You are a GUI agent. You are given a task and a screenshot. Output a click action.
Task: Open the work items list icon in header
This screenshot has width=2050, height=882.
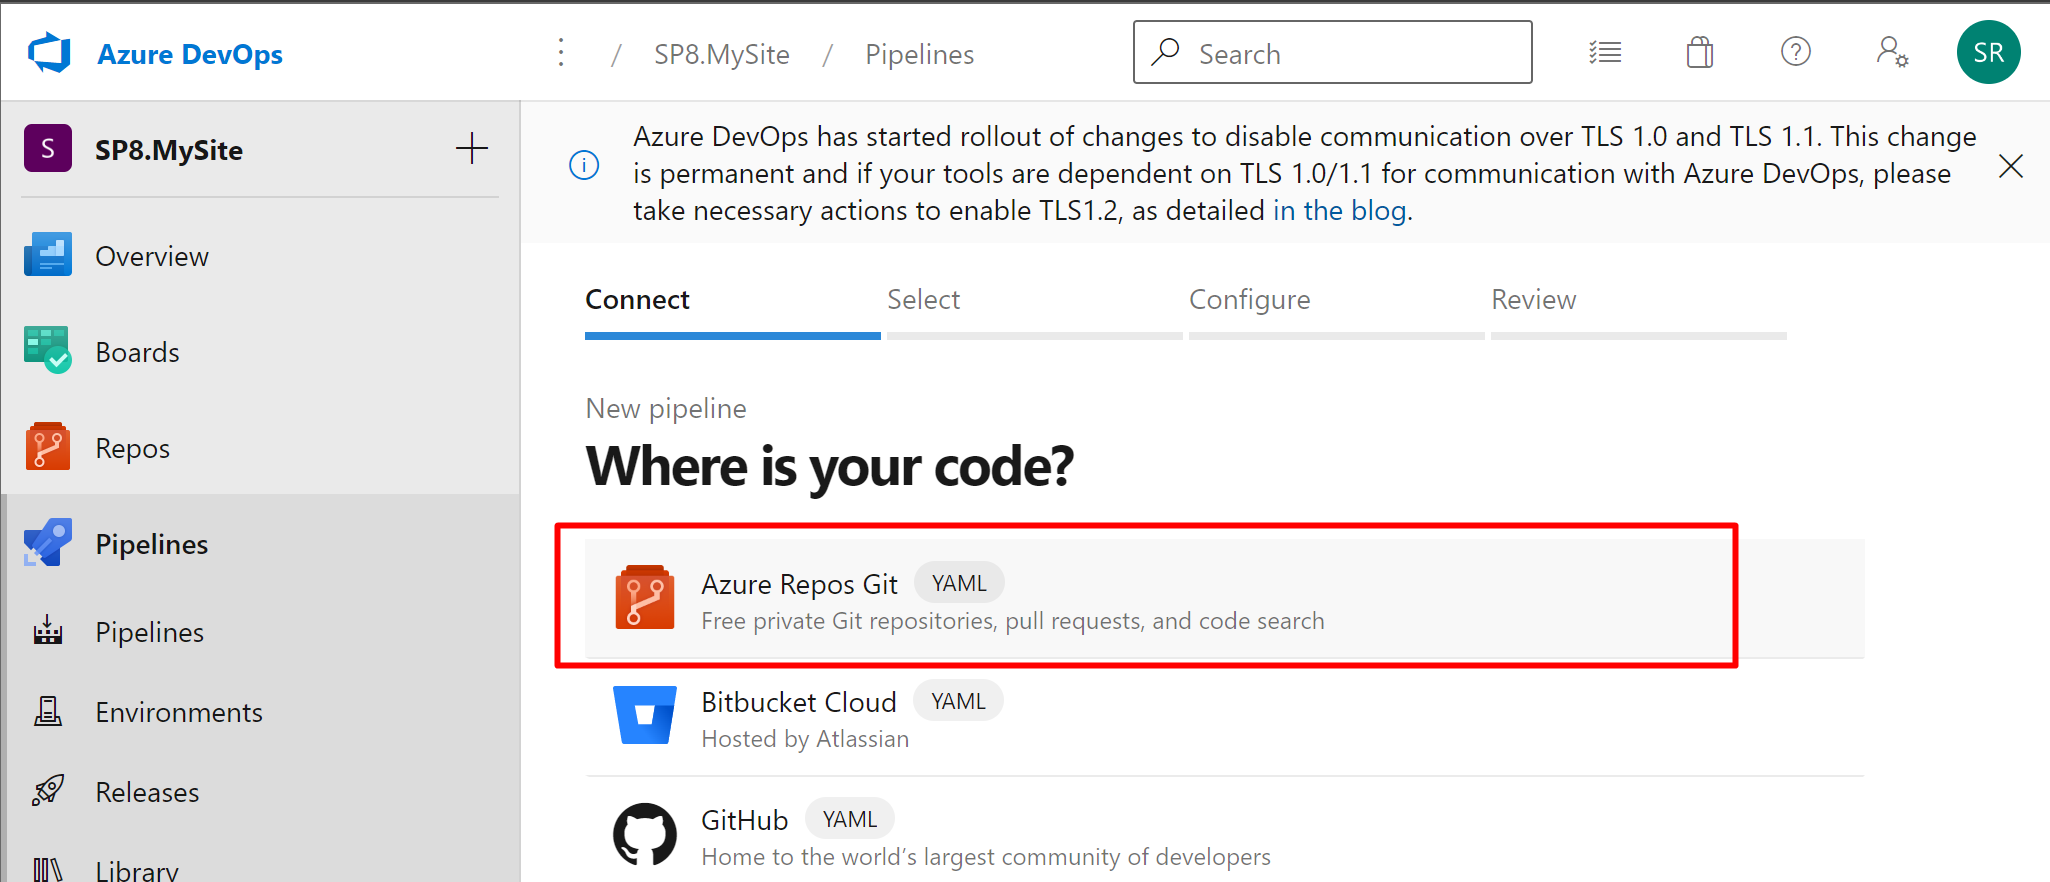tap(1605, 52)
